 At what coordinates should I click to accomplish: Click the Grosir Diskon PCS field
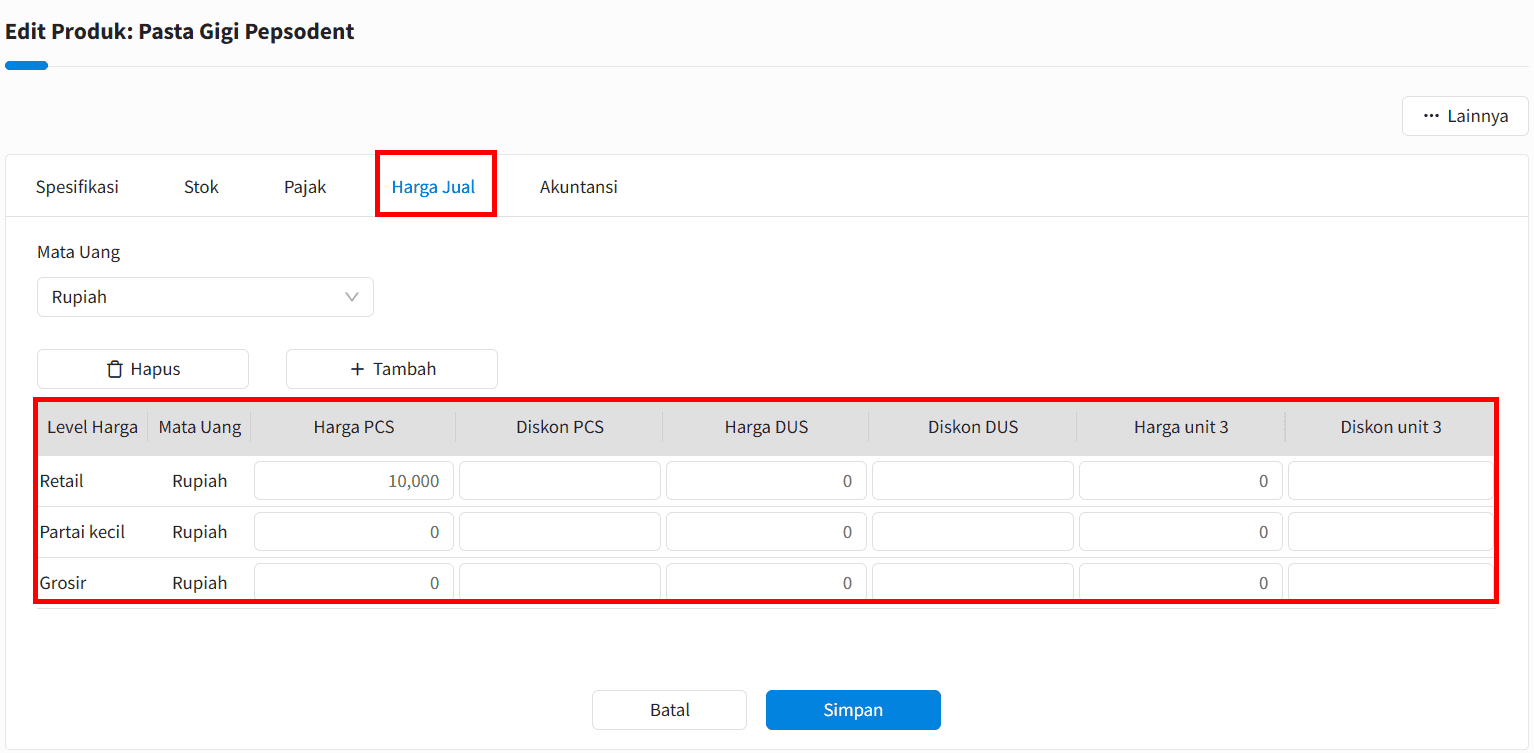click(560, 582)
